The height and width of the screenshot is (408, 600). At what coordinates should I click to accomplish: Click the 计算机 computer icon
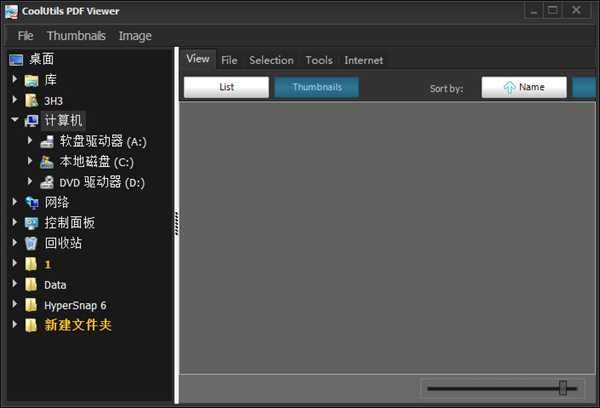click(32, 121)
